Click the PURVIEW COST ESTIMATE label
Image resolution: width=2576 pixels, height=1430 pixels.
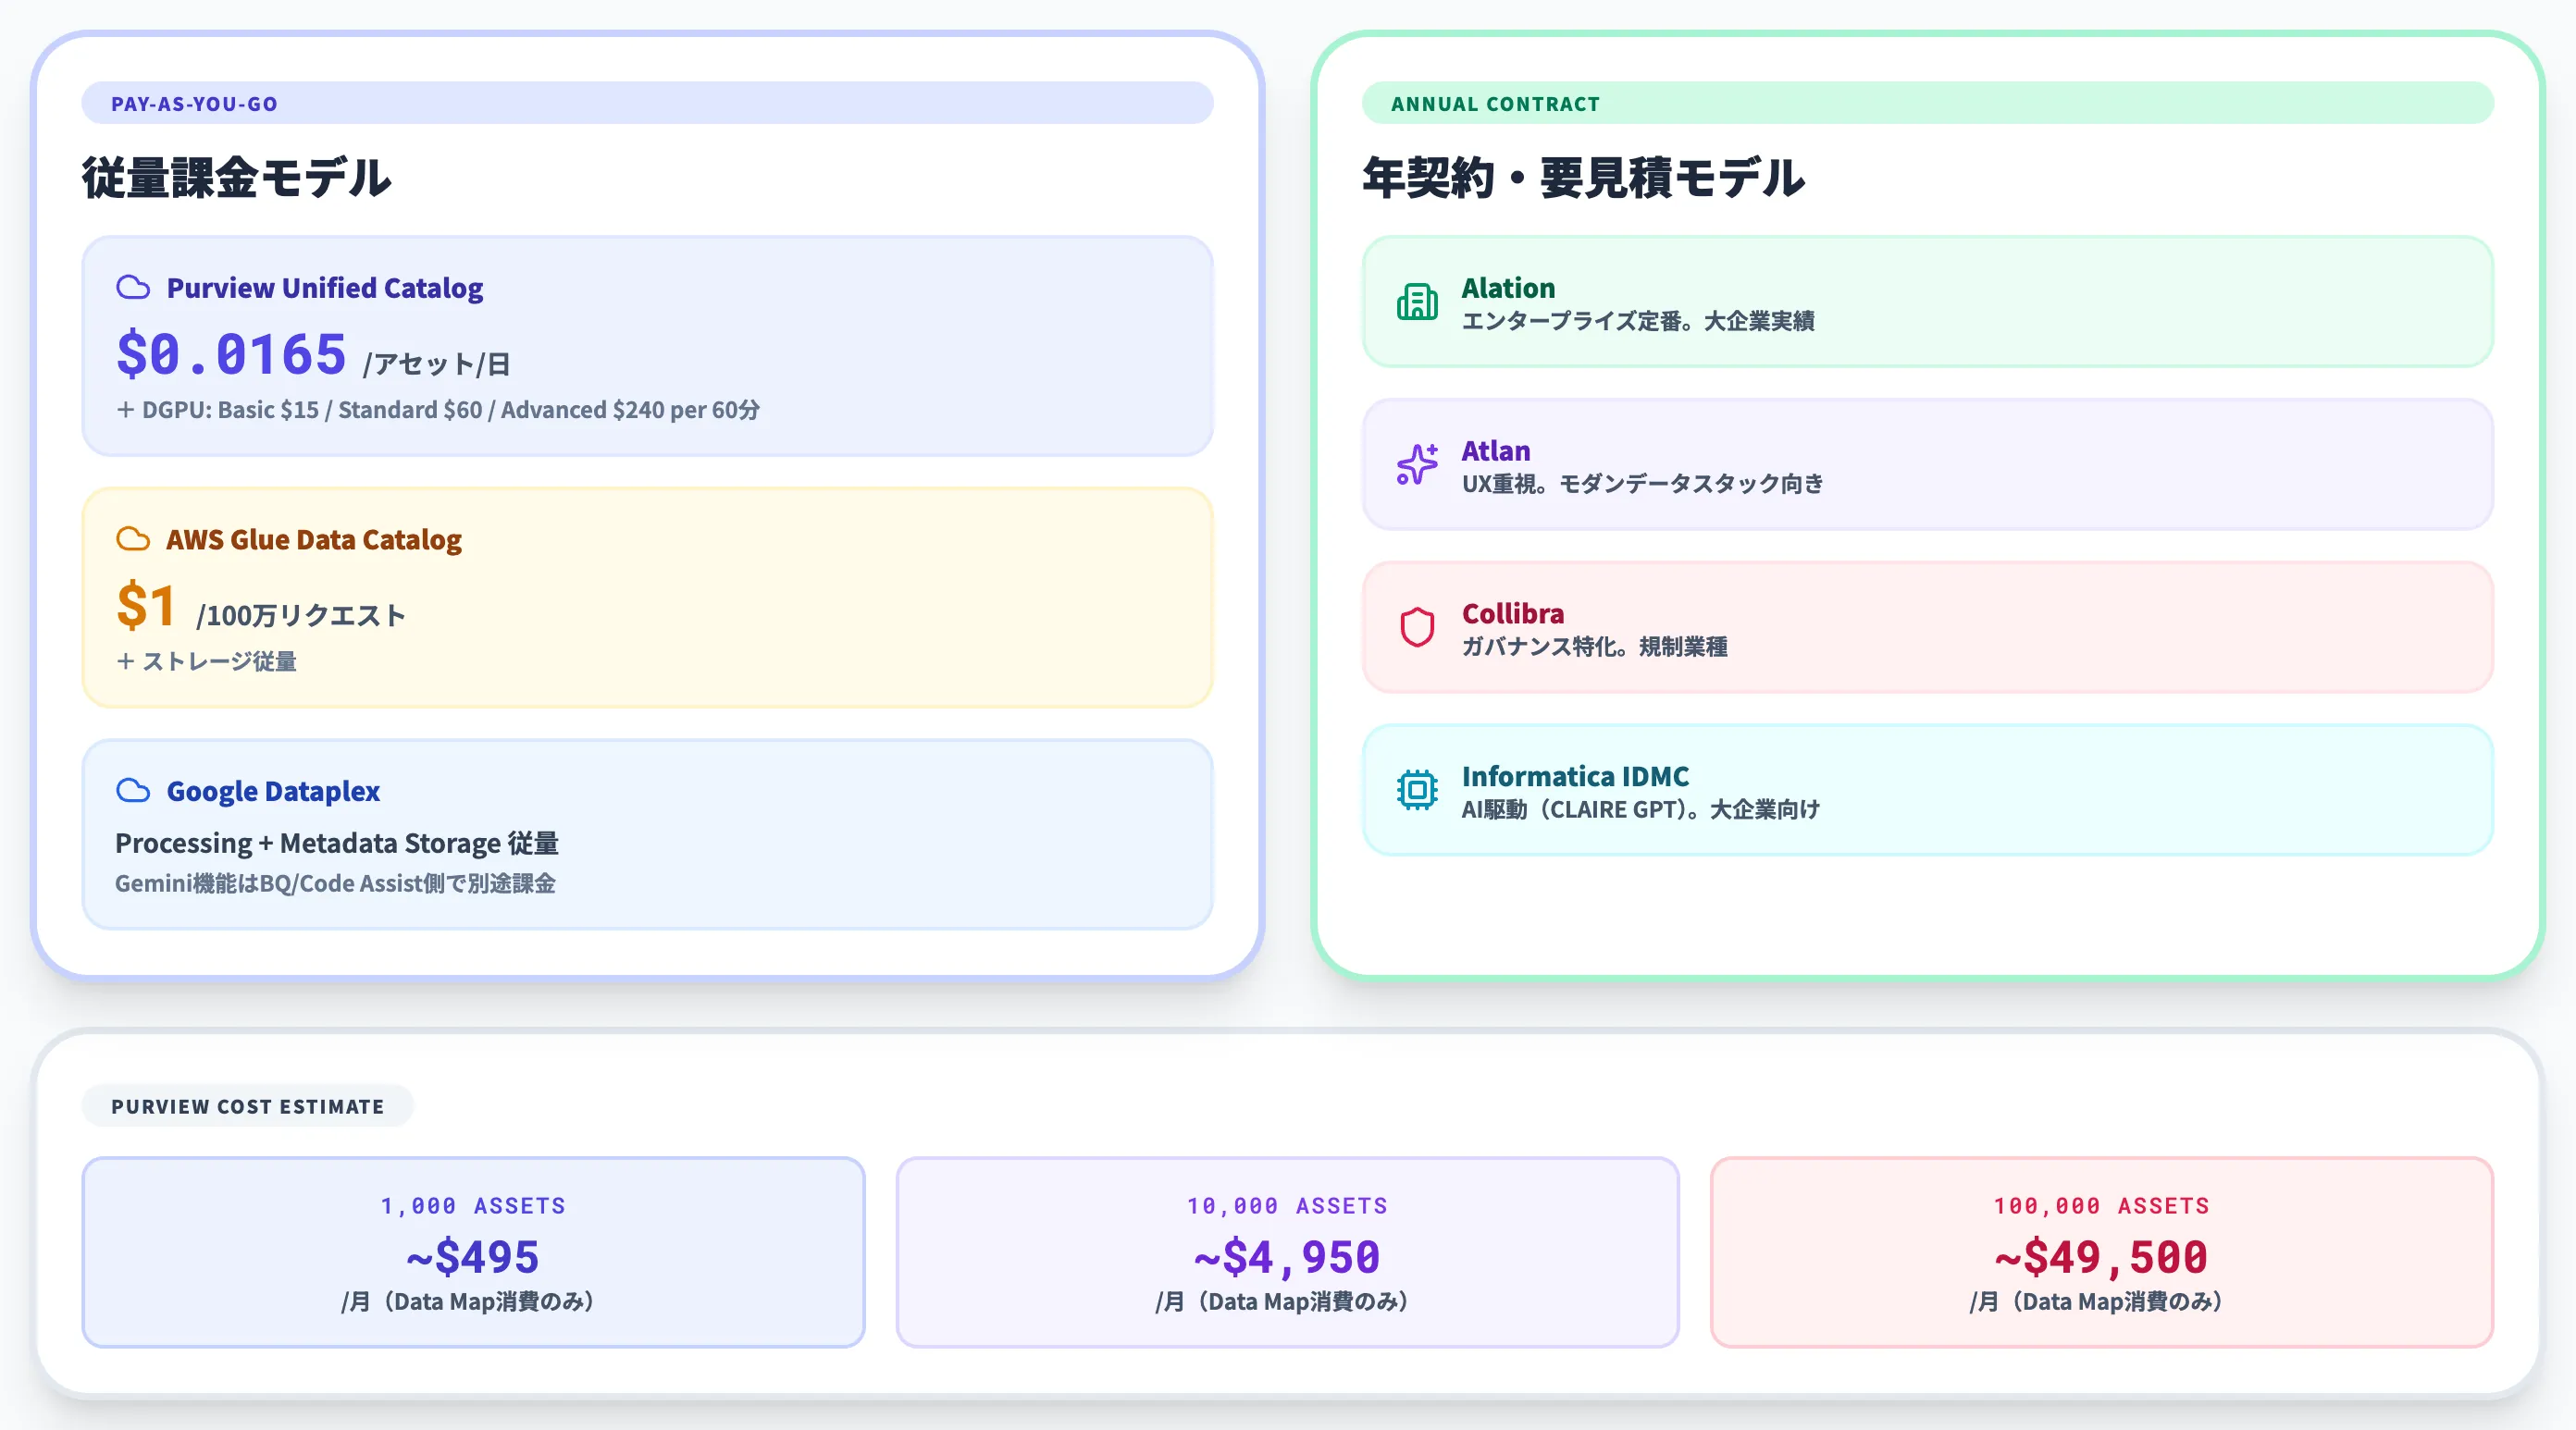pos(247,1106)
